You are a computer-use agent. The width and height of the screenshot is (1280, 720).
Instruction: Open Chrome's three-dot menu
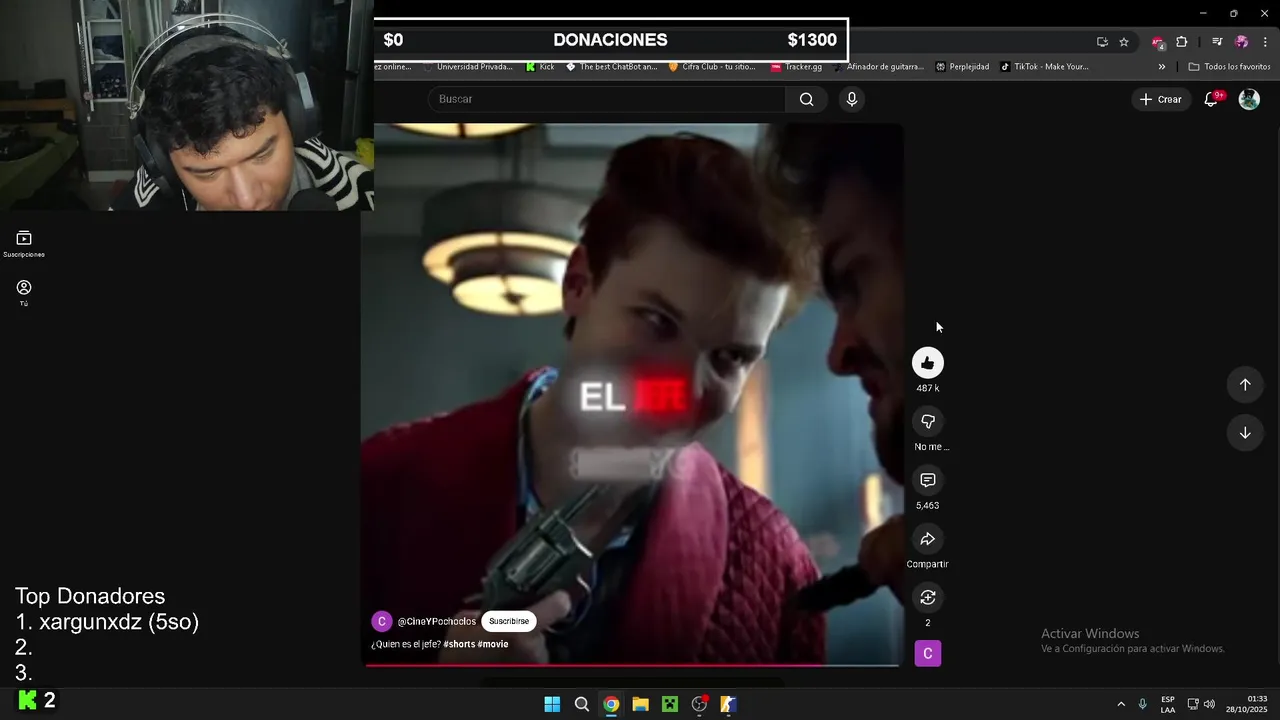click(x=1265, y=42)
